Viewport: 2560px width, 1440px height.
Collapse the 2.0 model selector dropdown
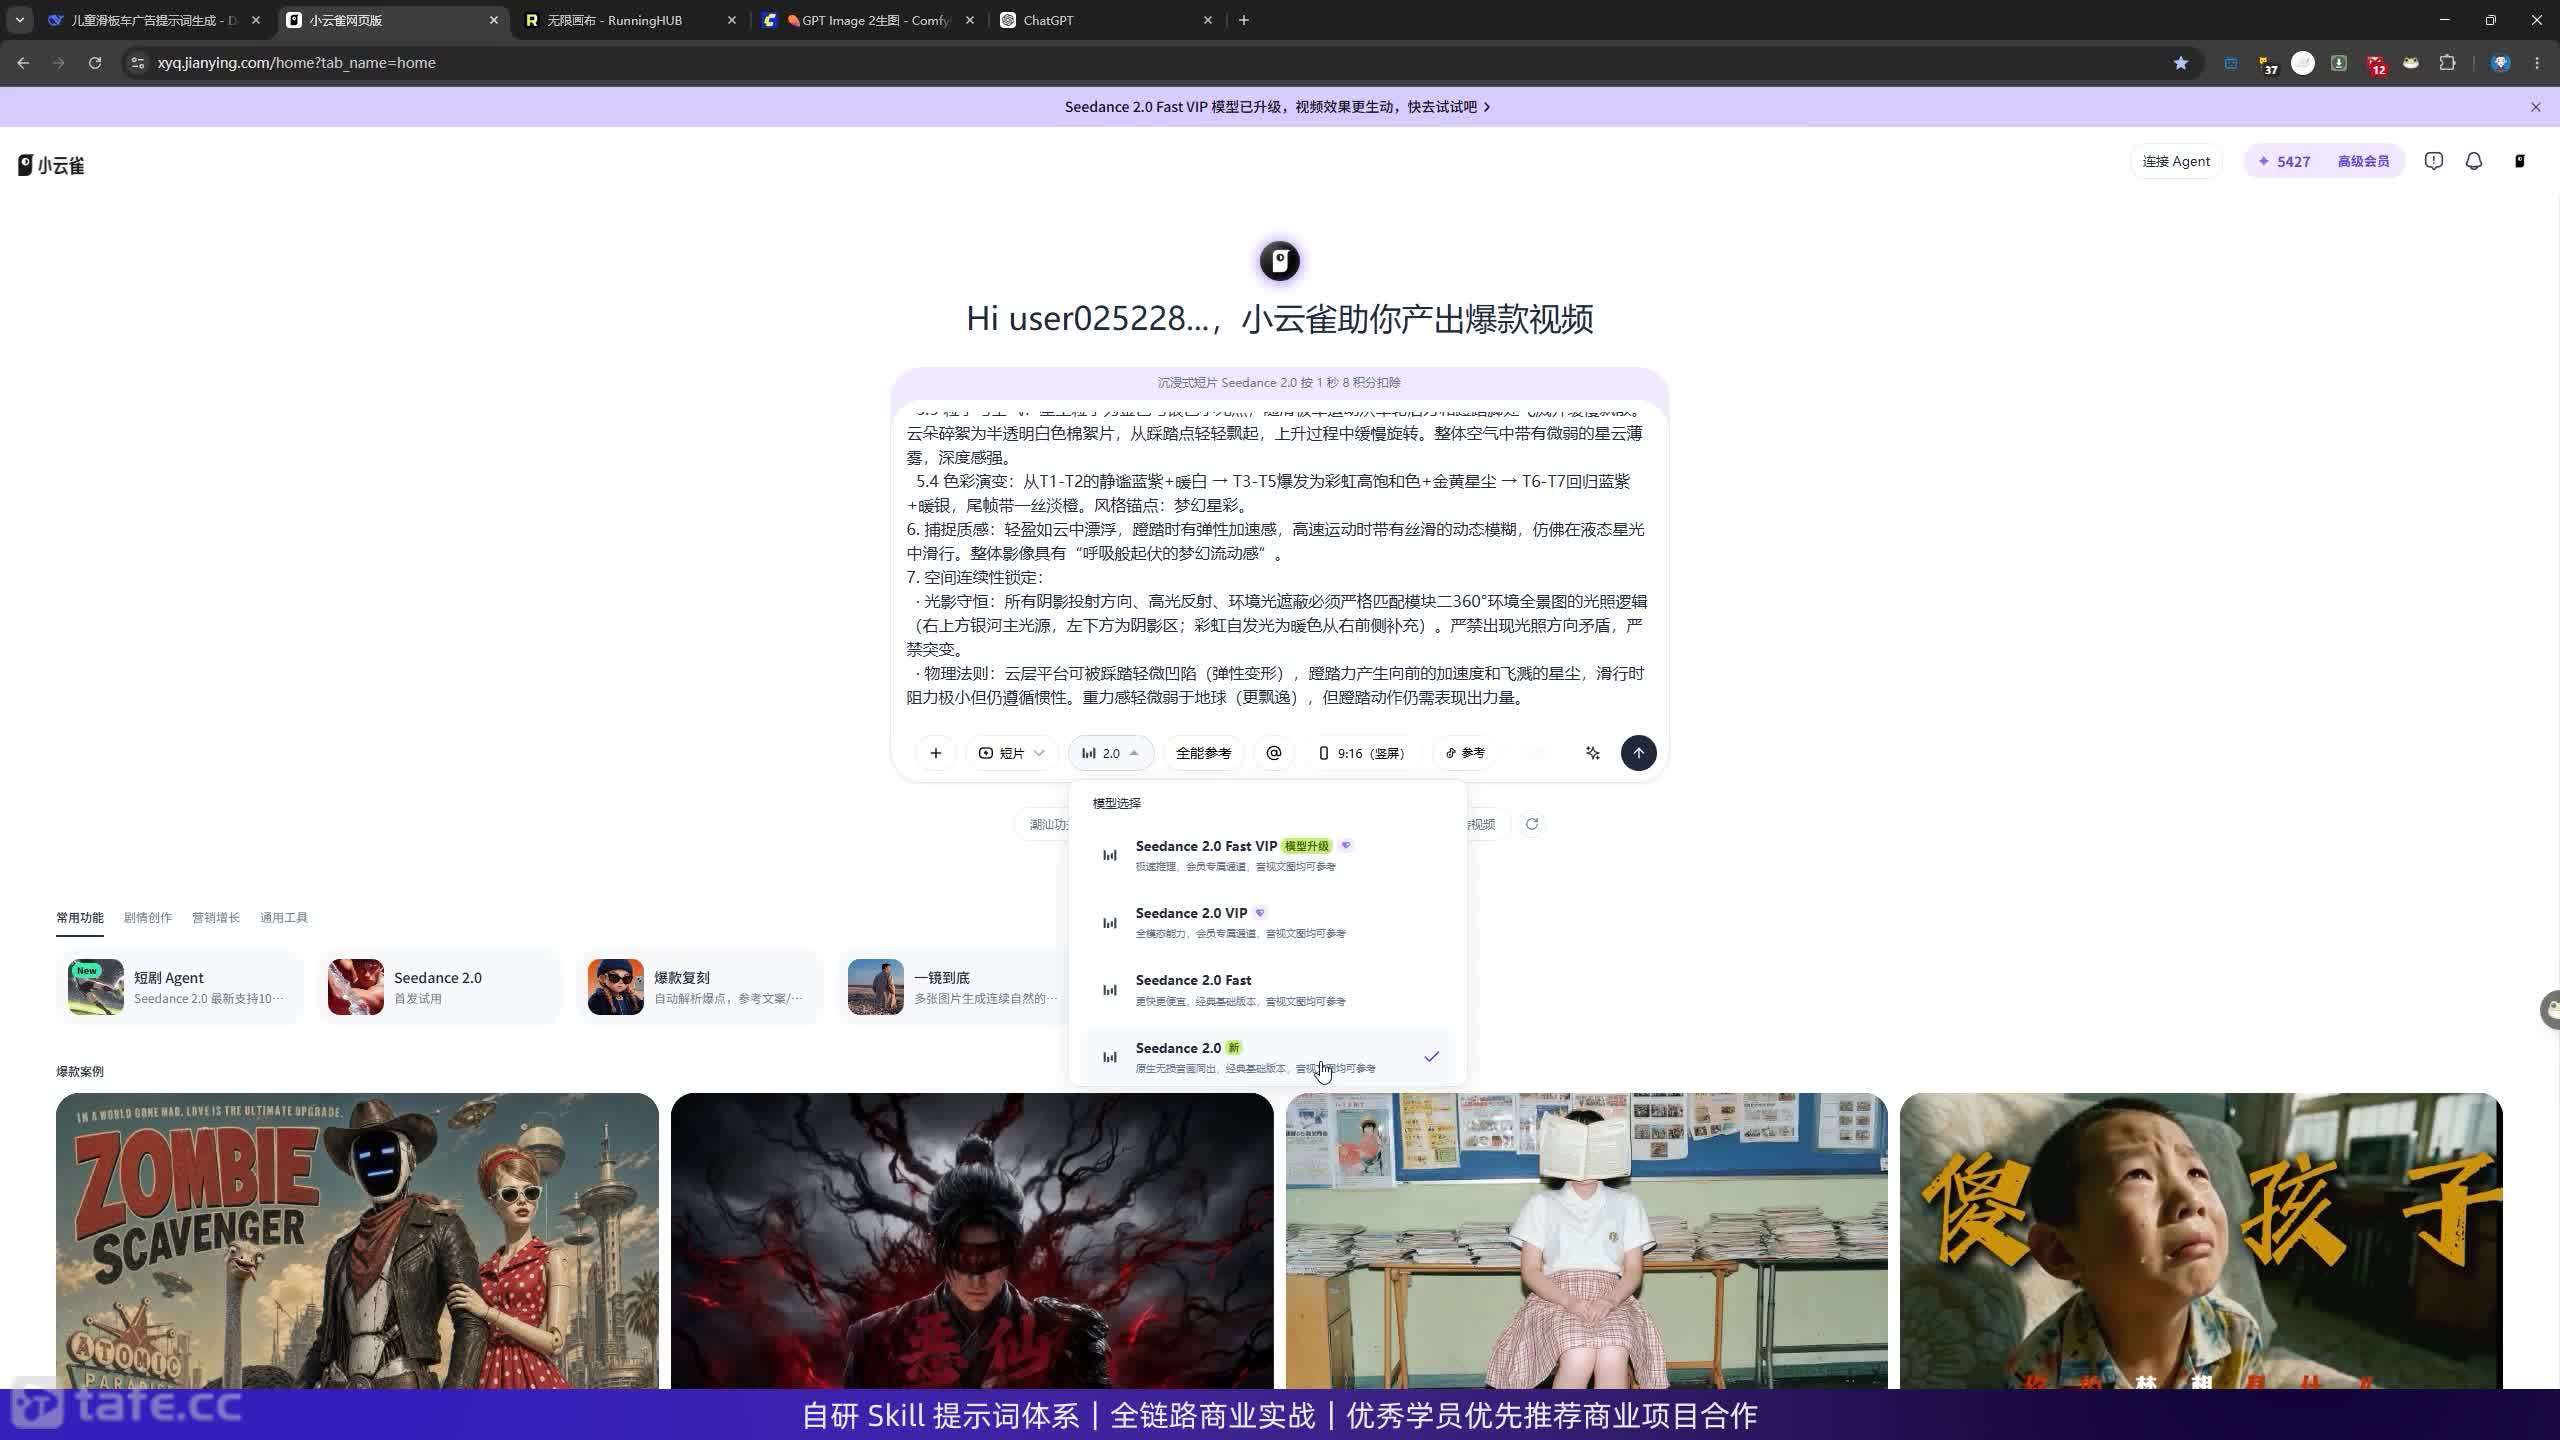tap(1110, 753)
